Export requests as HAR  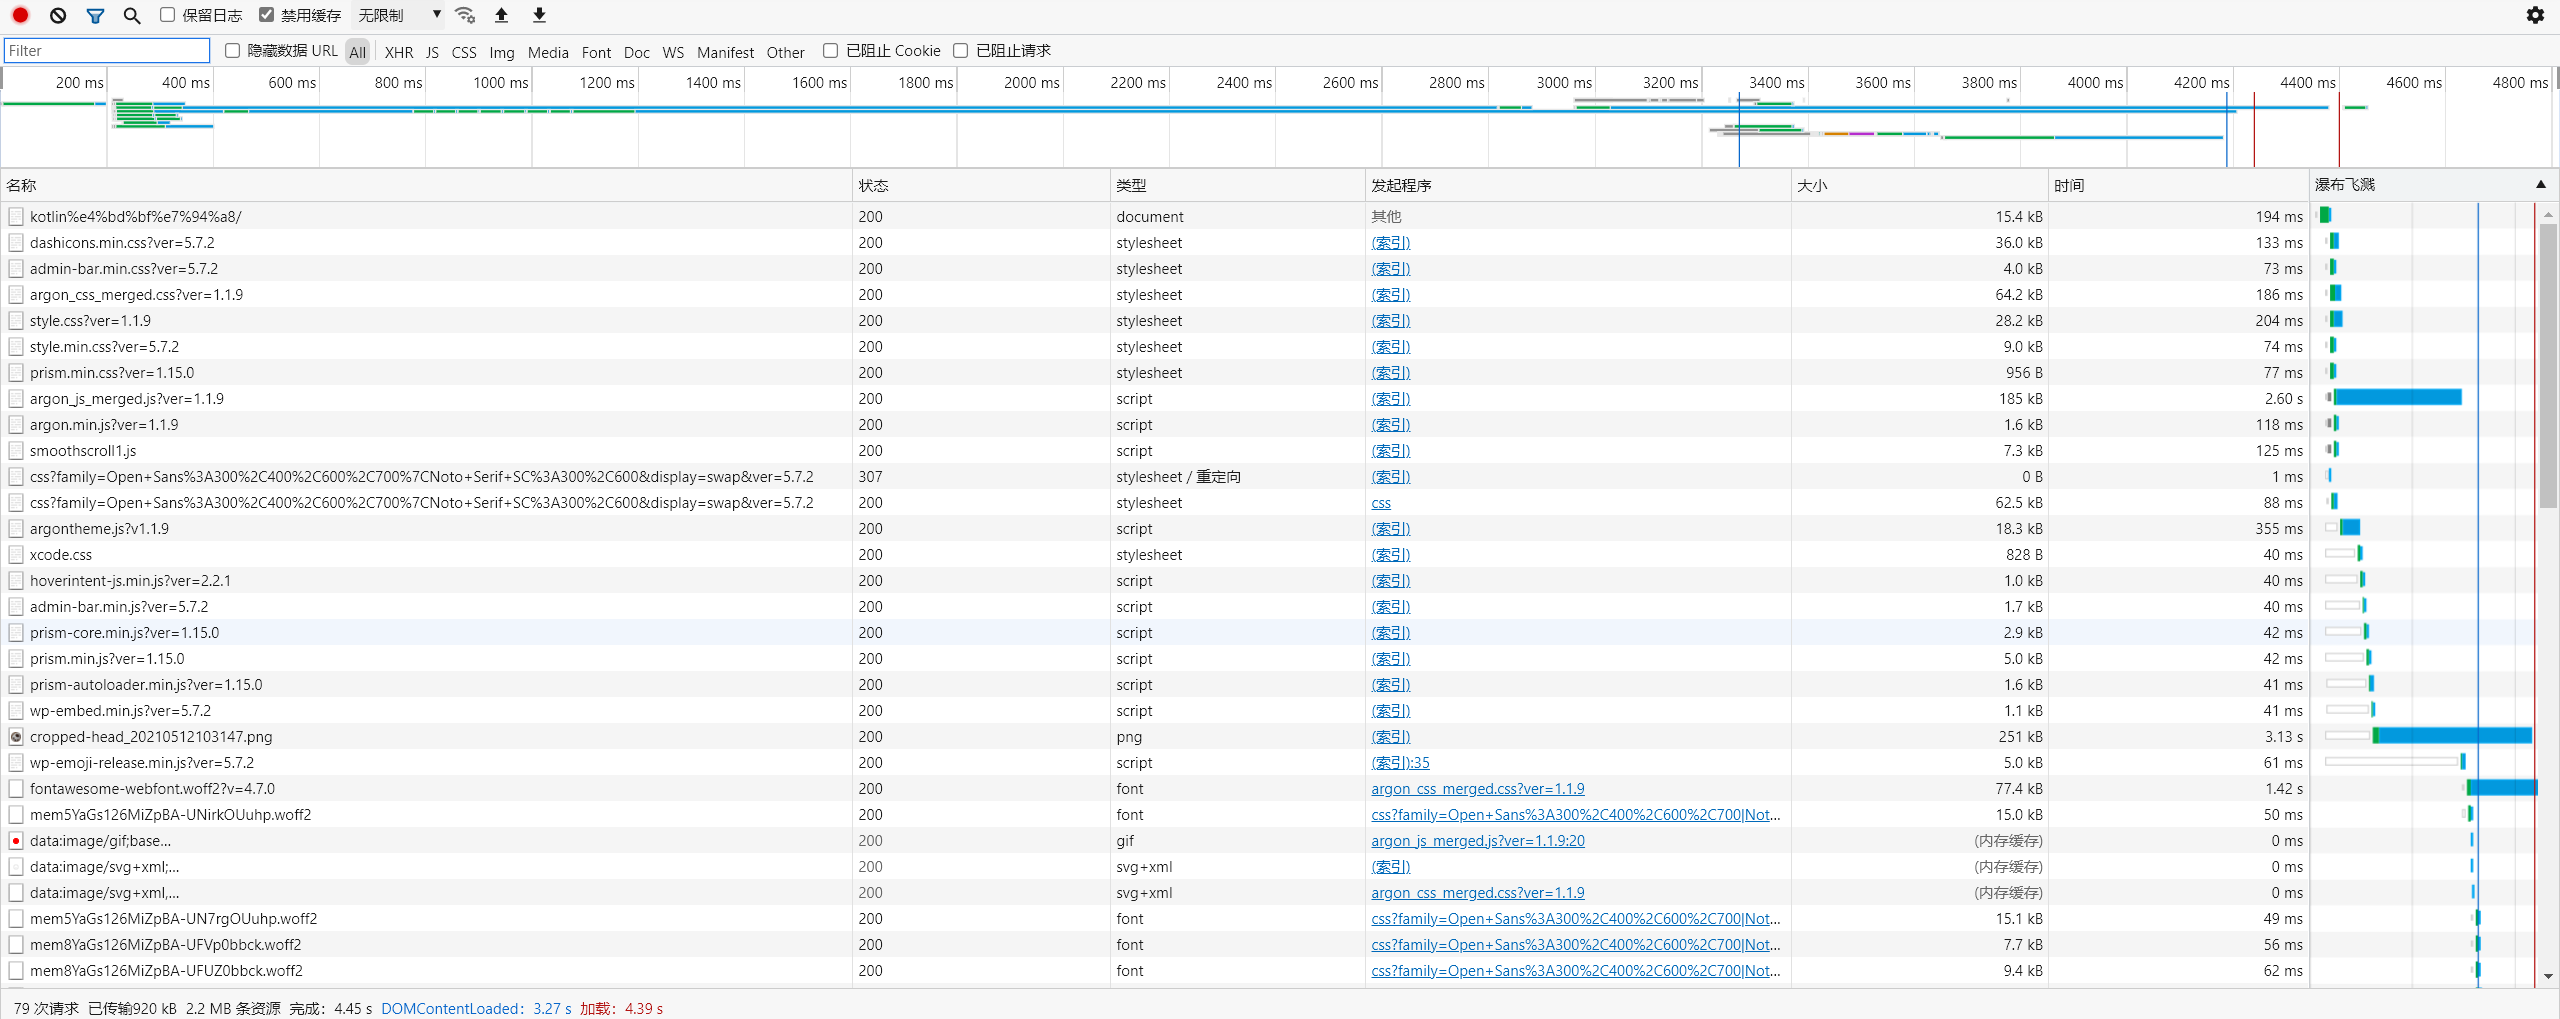[x=538, y=15]
